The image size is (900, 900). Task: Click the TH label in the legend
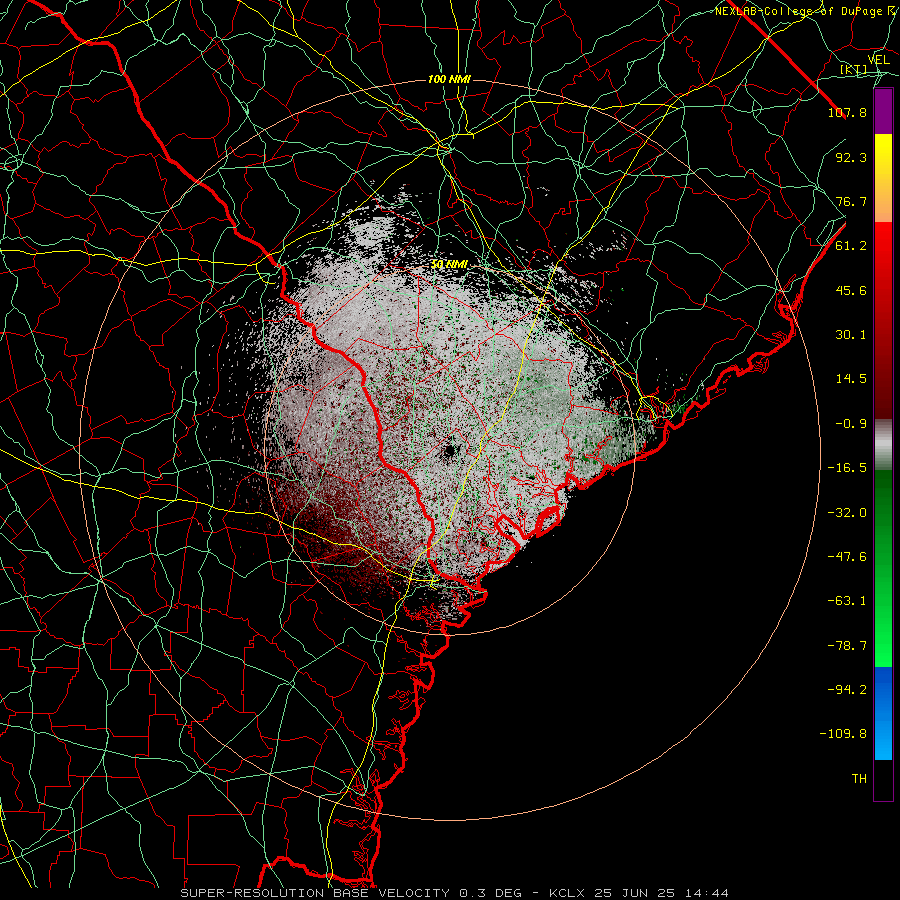click(859, 779)
